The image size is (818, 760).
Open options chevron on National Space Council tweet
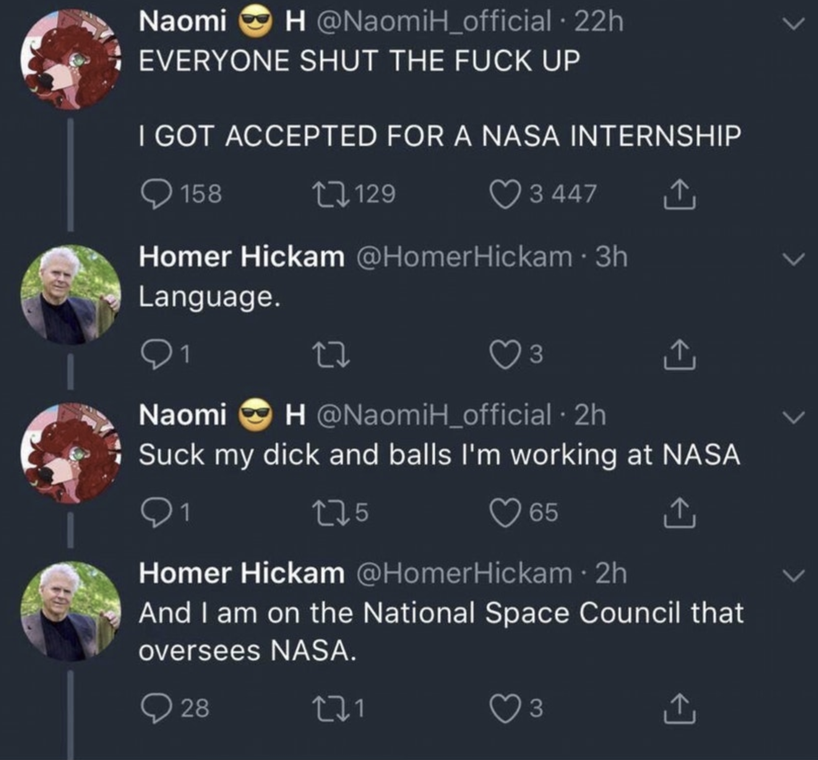click(x=793, y=574)
